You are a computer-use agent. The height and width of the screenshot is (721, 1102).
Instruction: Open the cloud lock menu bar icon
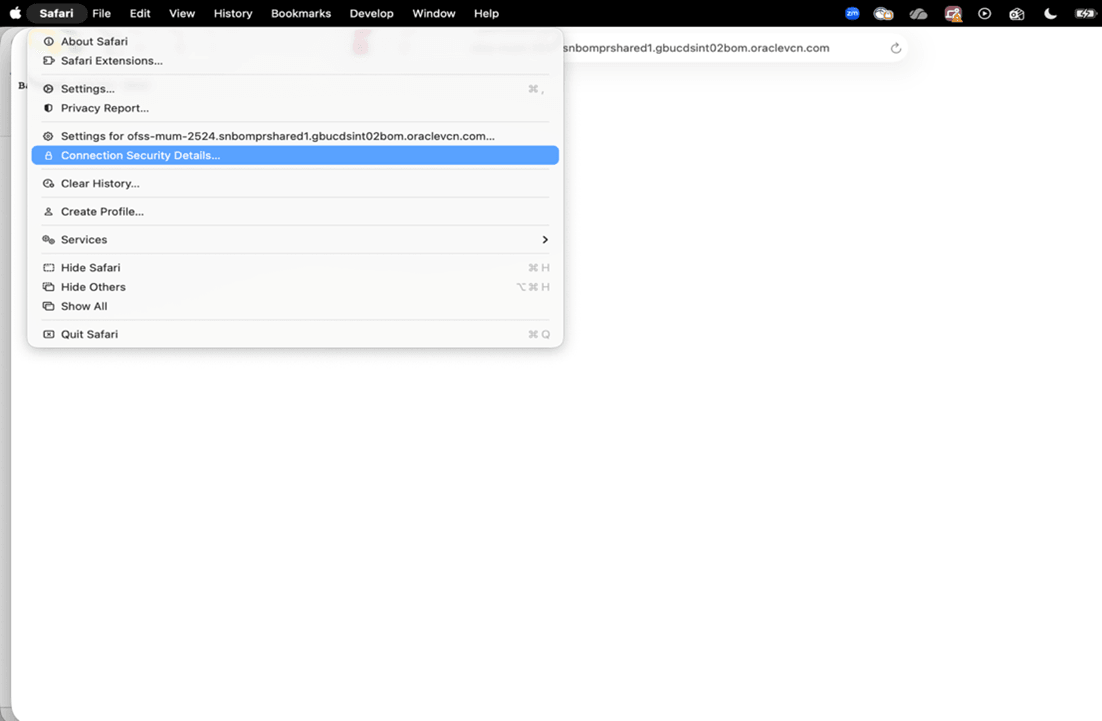(x=883, y=13)
